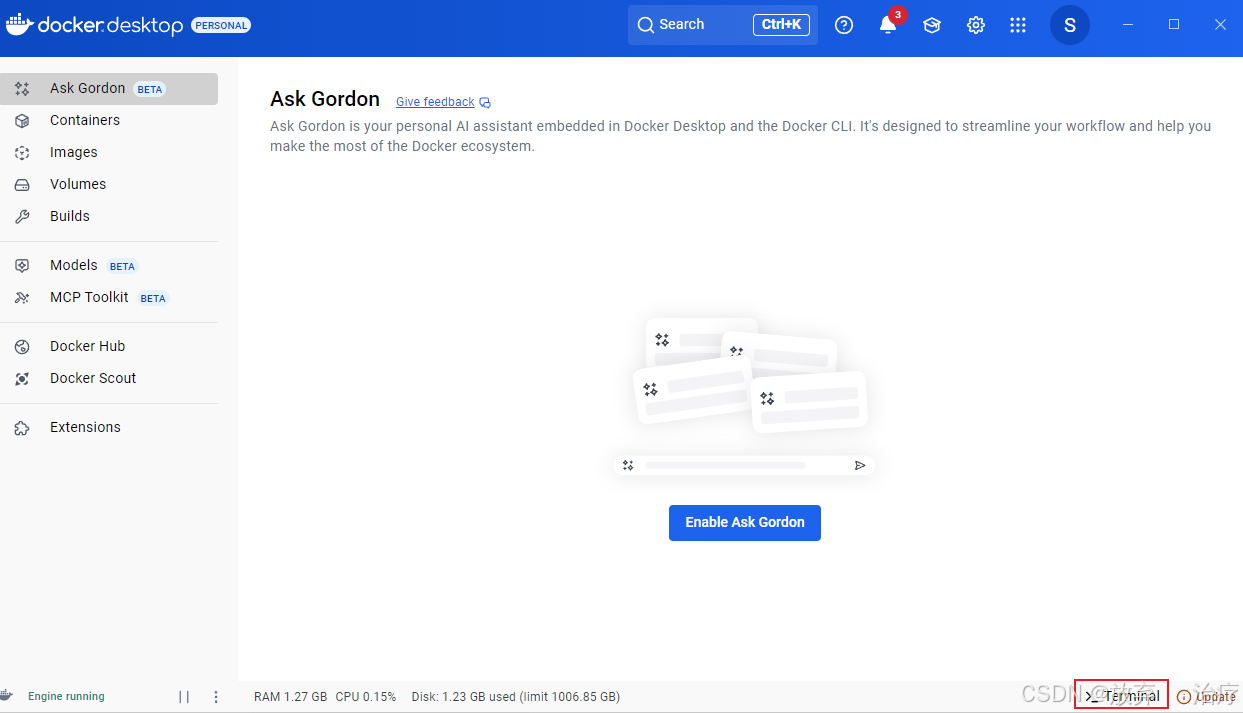Click in the Search field
The image size is (1243, 713).
[723, 25]
